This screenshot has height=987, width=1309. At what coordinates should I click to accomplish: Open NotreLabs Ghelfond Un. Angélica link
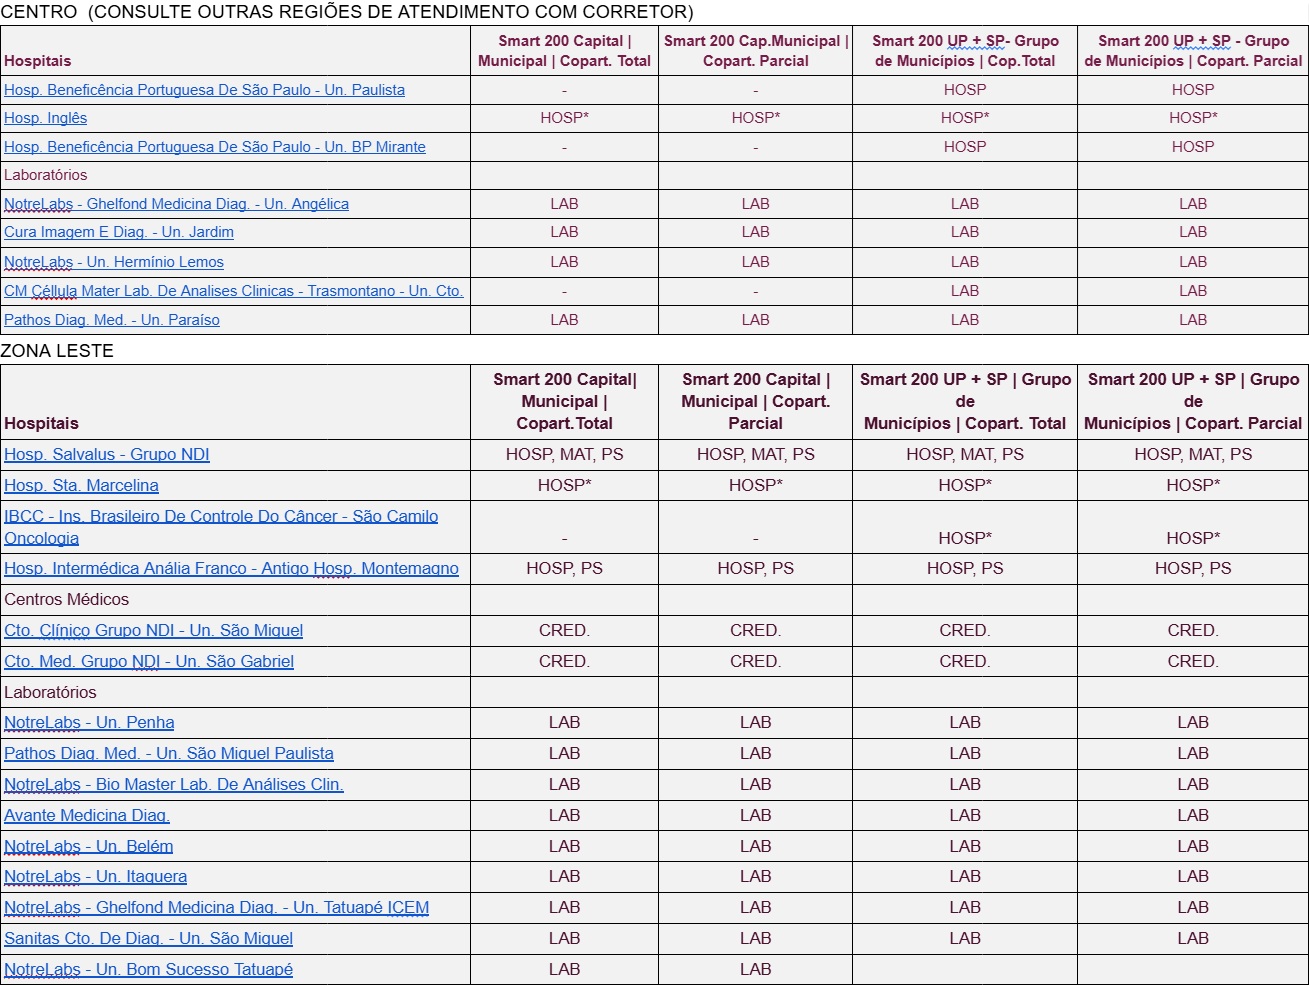click(x=176, y=204)
